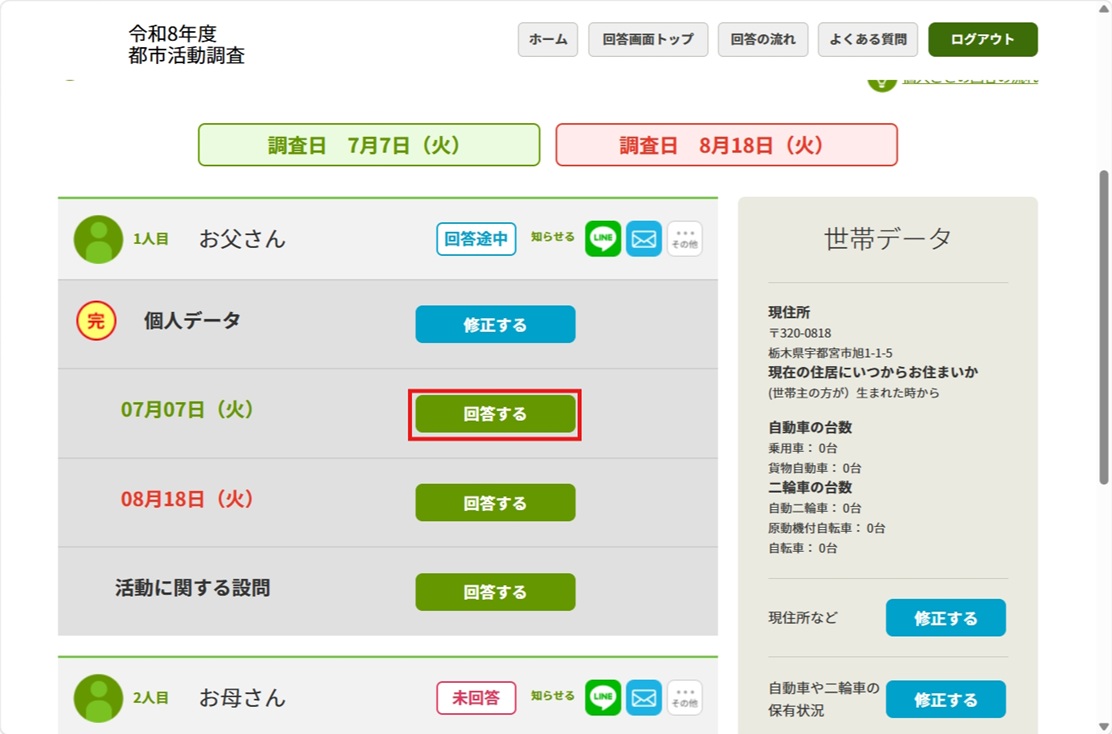Notify お母さん via the LINE icon
The image size is (1112, 734).
pos(603,697)
